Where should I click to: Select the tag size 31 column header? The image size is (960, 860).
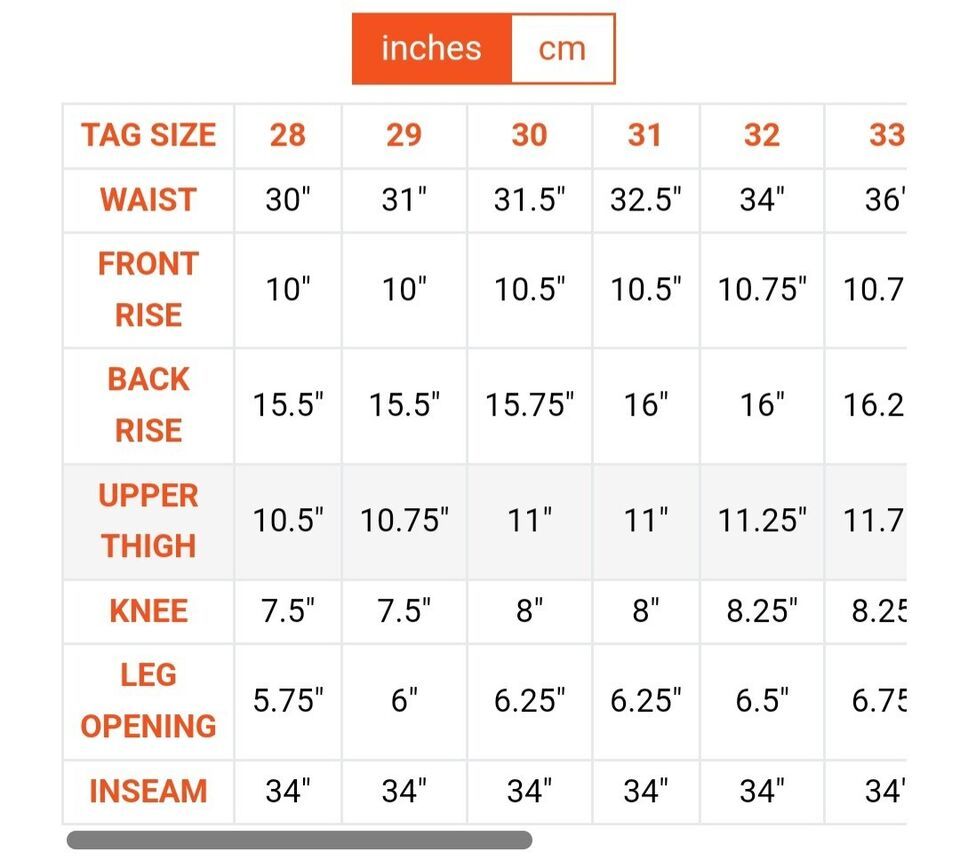pyautogui.click(x=645, y=135)
